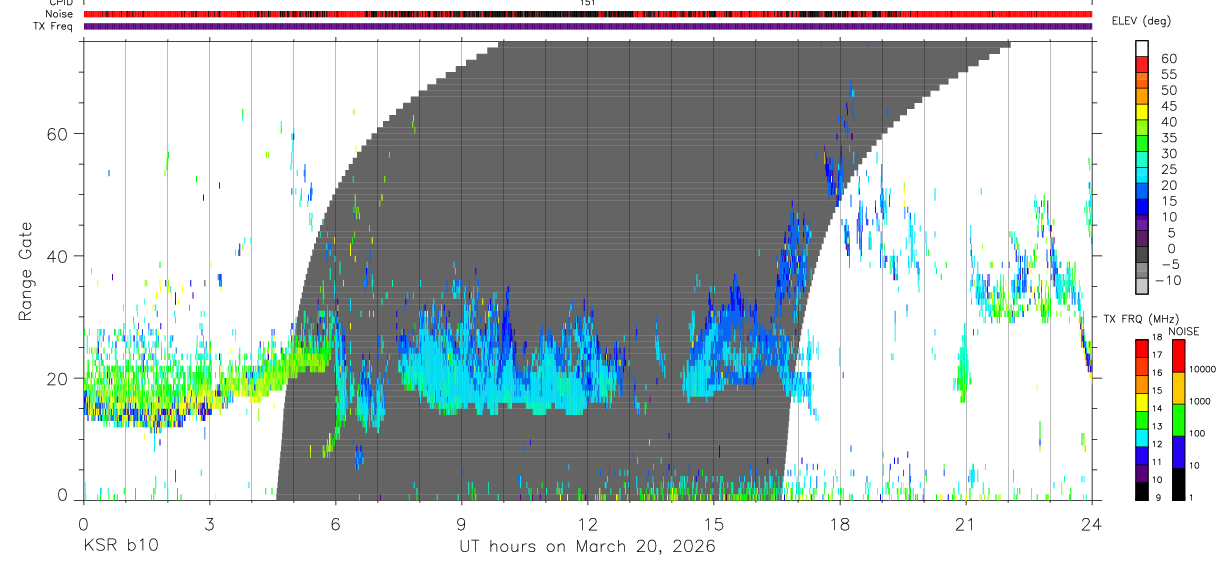
Task: Click the '151' CPID value at top
Action: click(587, 3)
